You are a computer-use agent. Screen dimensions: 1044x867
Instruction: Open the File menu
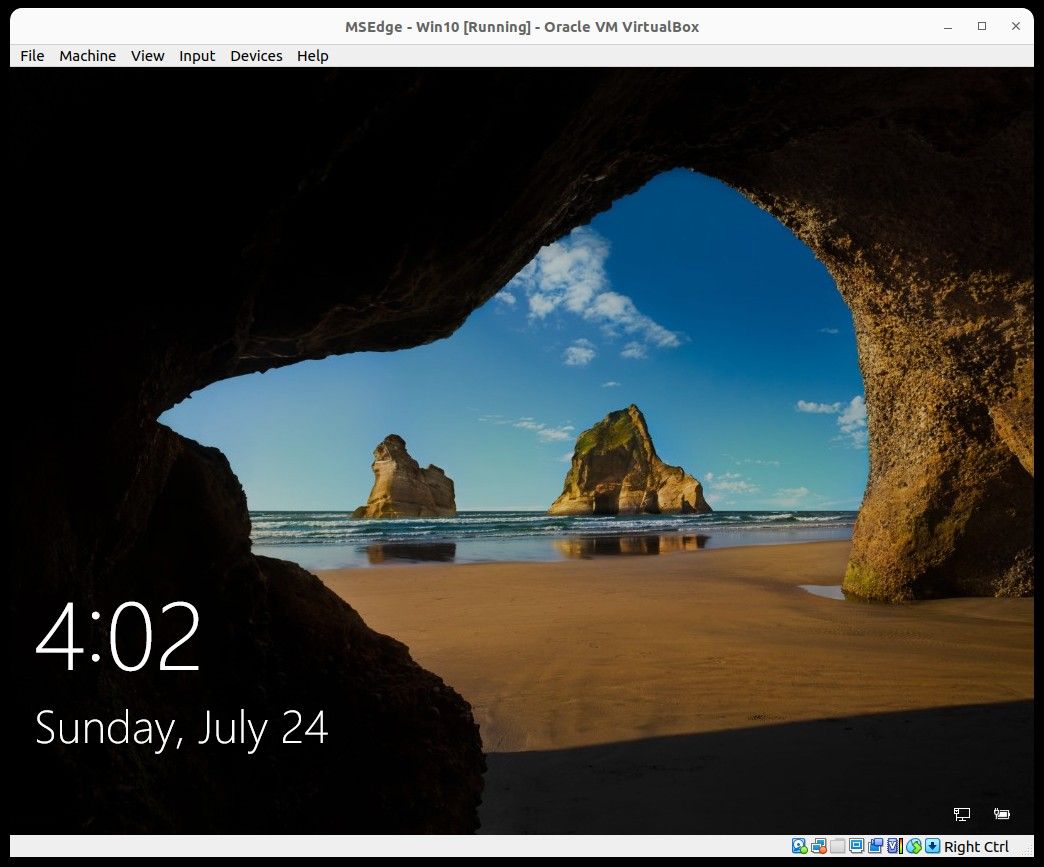tap(31, 56)
